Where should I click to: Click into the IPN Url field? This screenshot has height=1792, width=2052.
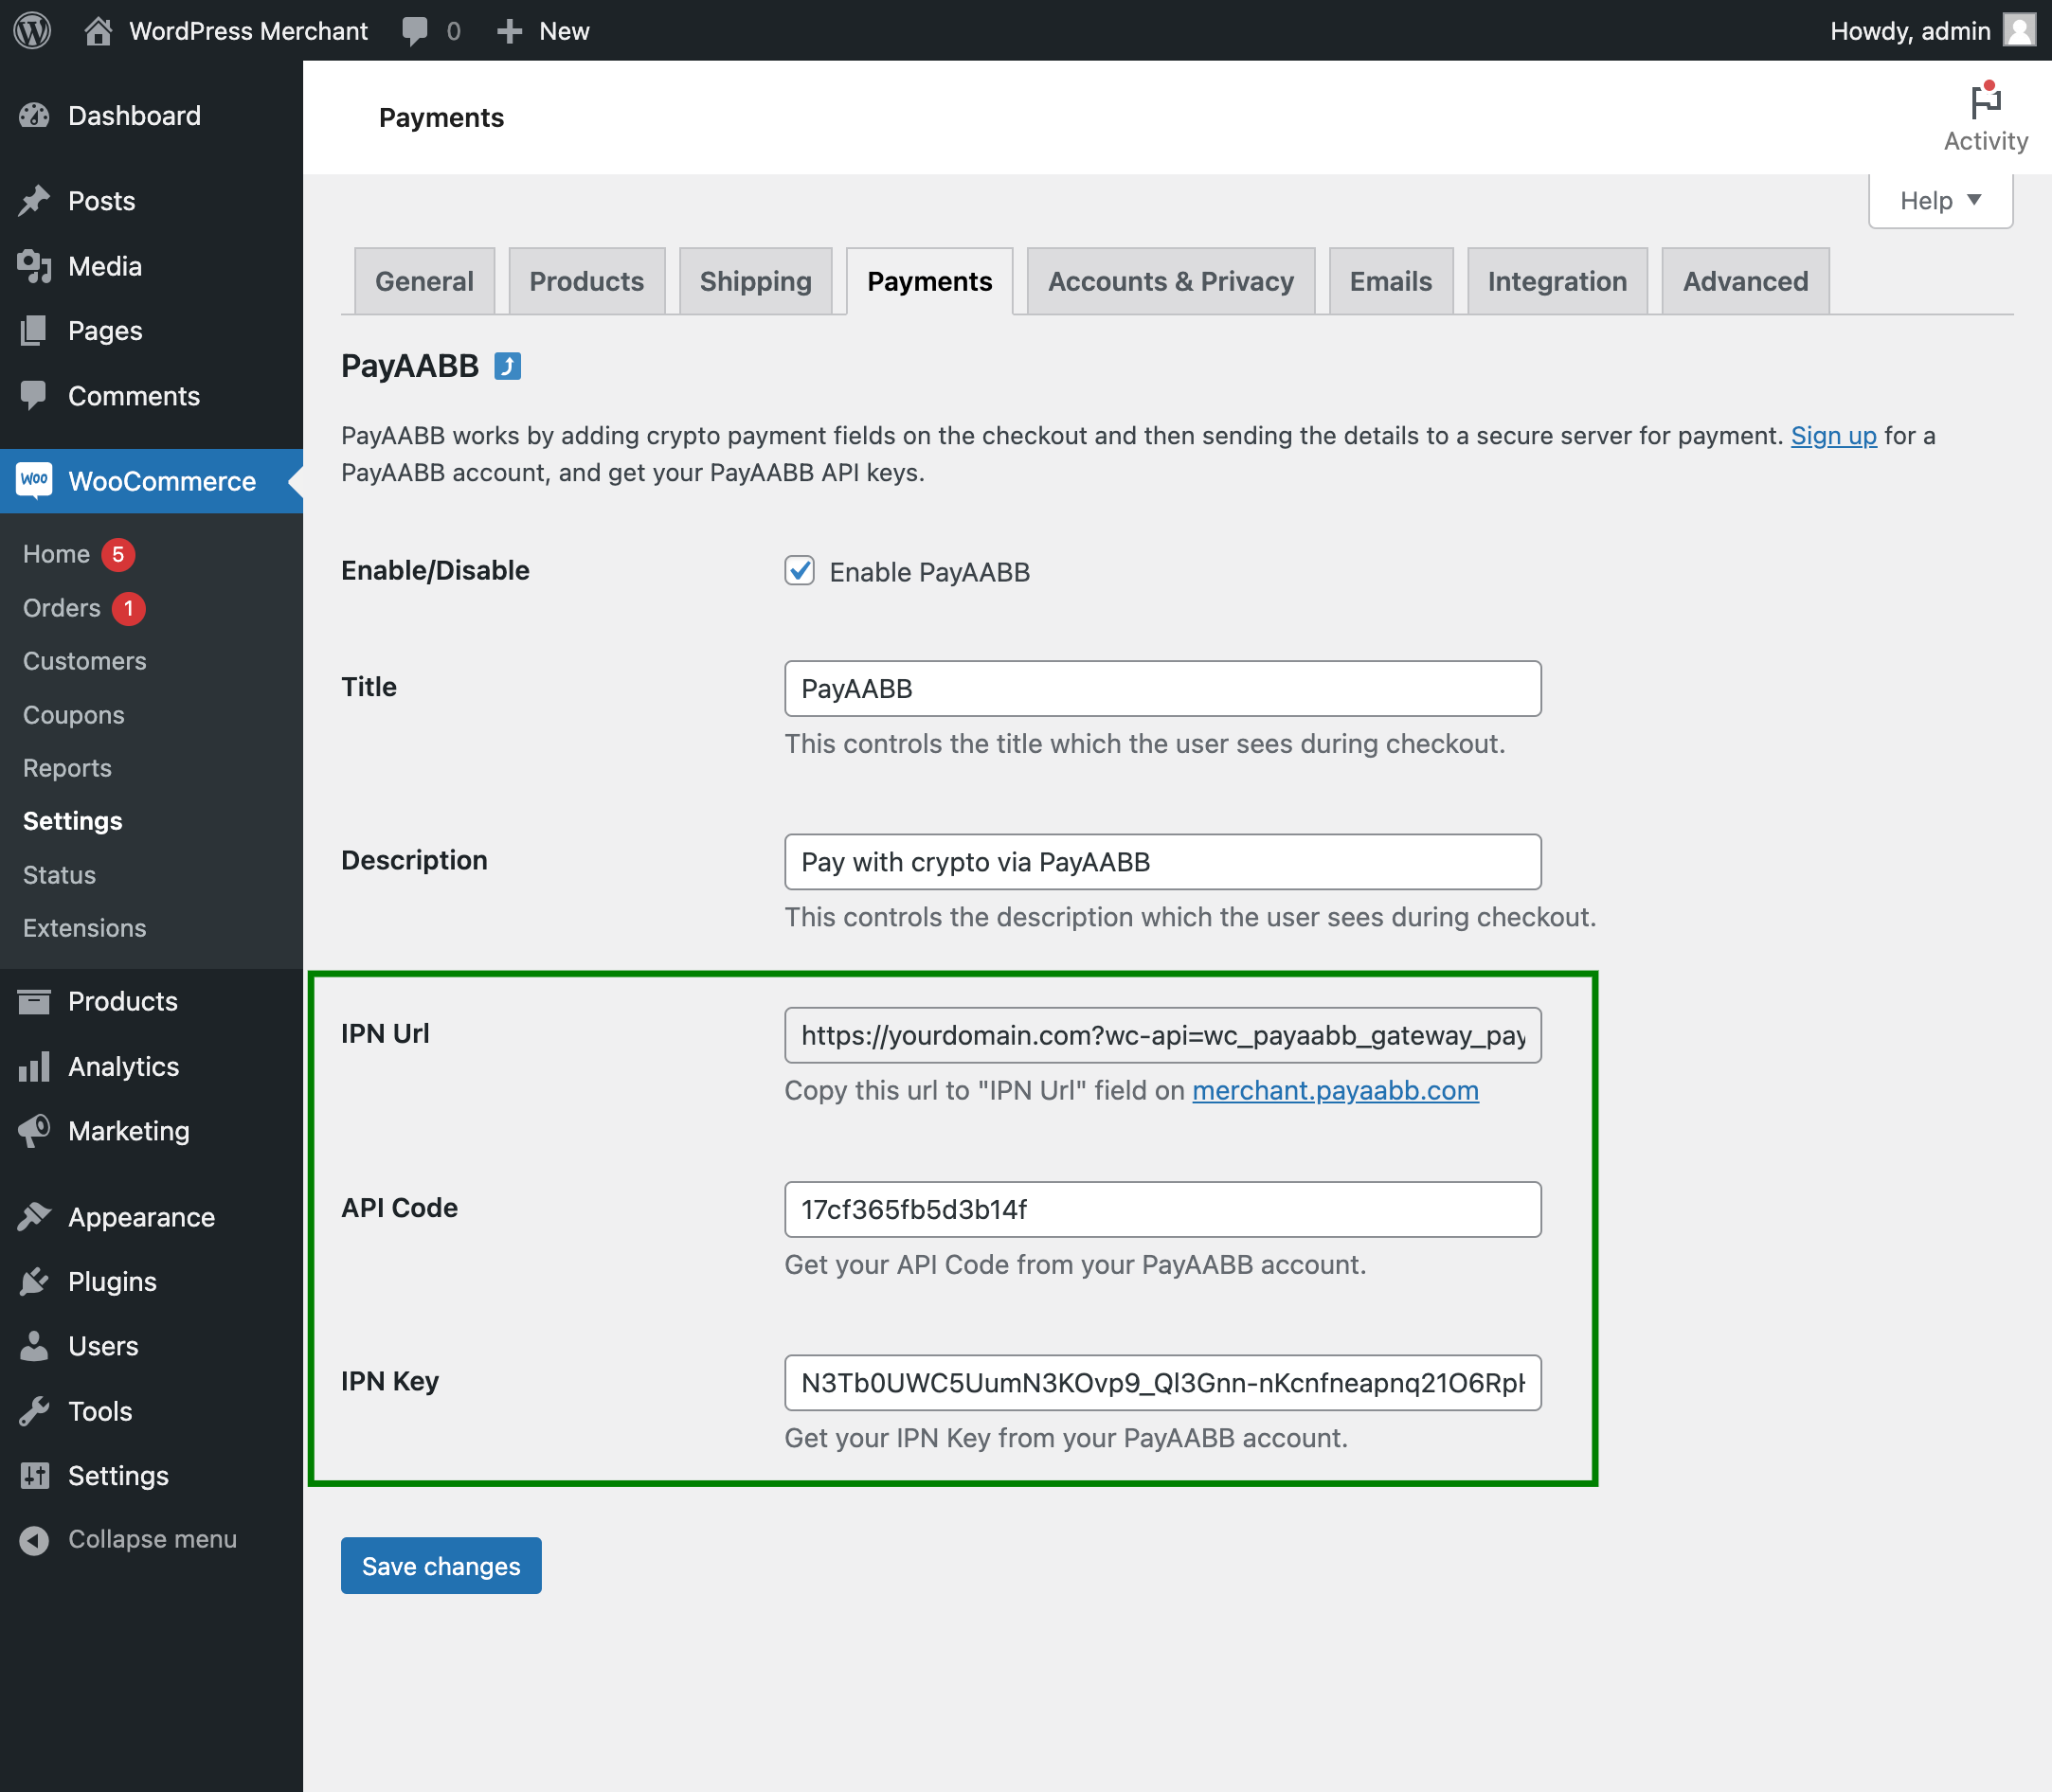1162,1036
